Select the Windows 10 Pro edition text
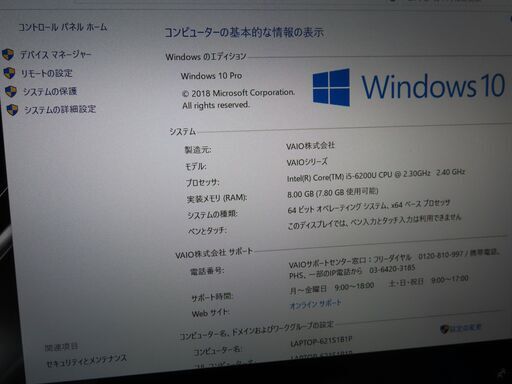The height and width of the screenshot is (384, 512). click(211, 76)
